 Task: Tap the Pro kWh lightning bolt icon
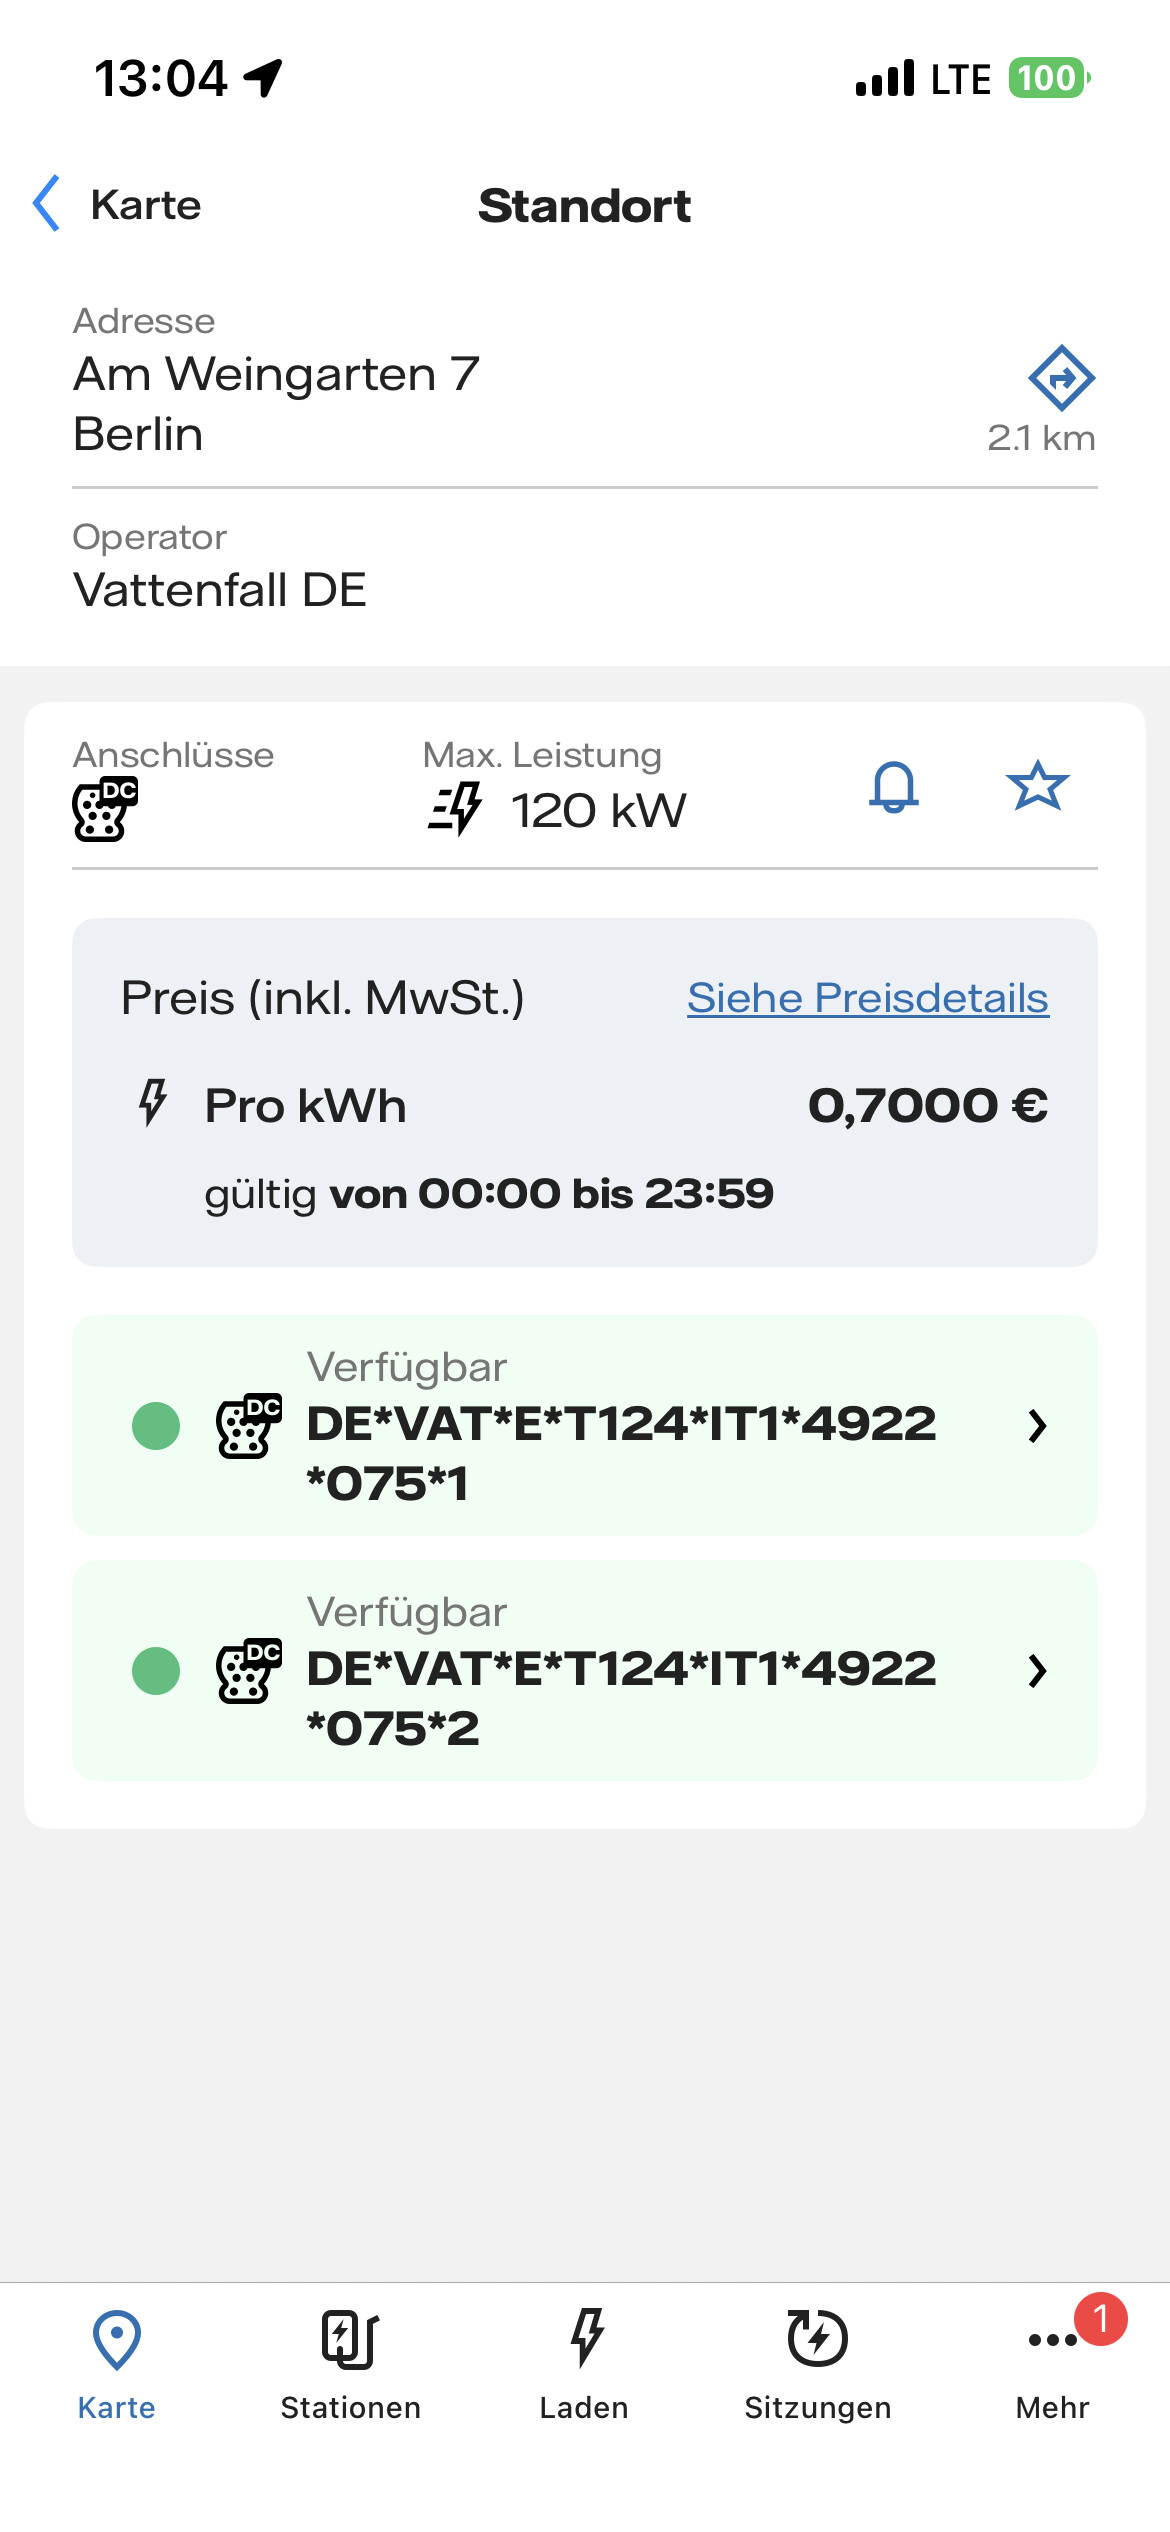(x=152, y=1103)
